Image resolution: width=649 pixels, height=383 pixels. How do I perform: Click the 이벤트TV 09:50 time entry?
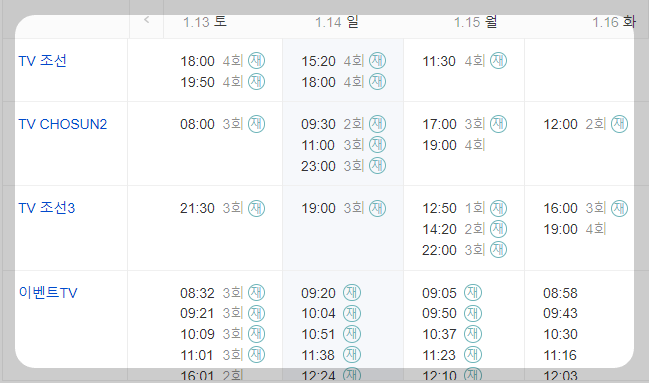[x=439, y=313]
